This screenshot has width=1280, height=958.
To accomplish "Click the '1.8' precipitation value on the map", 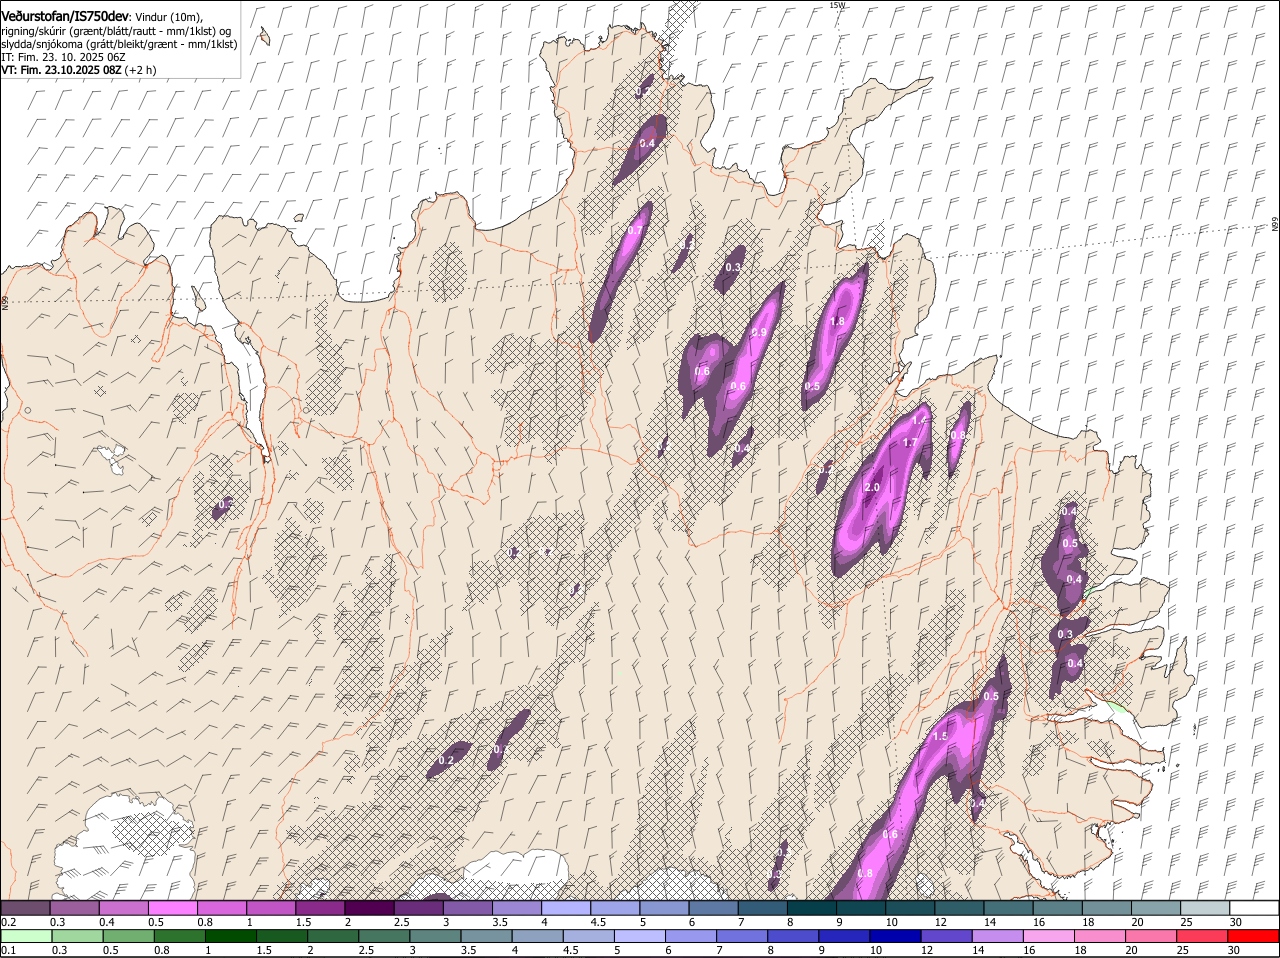I will point(838,321).
